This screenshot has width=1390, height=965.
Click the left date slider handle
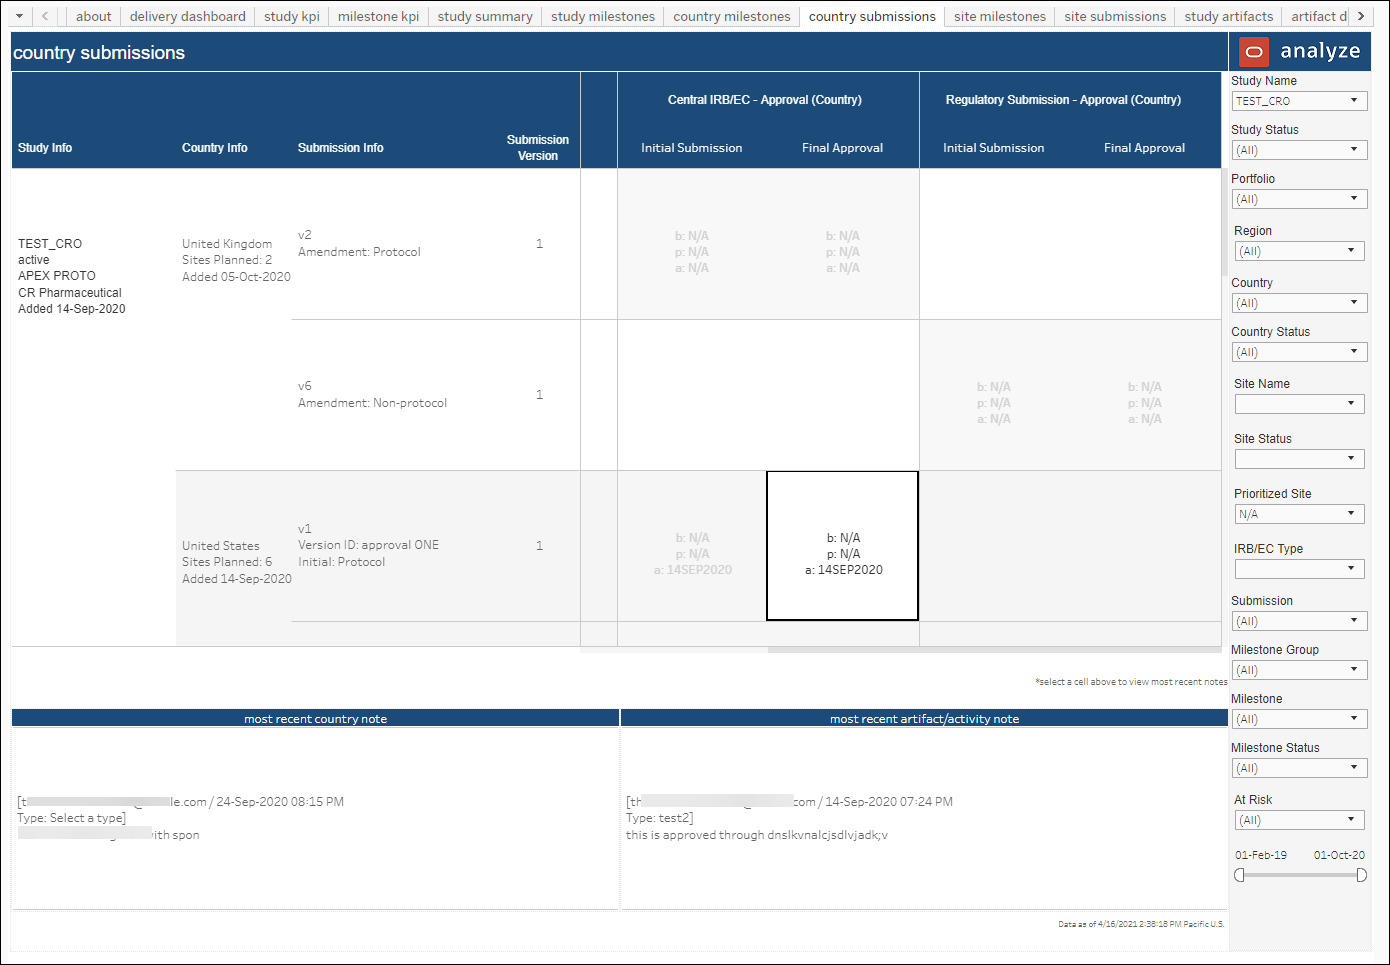point(1240,875)
